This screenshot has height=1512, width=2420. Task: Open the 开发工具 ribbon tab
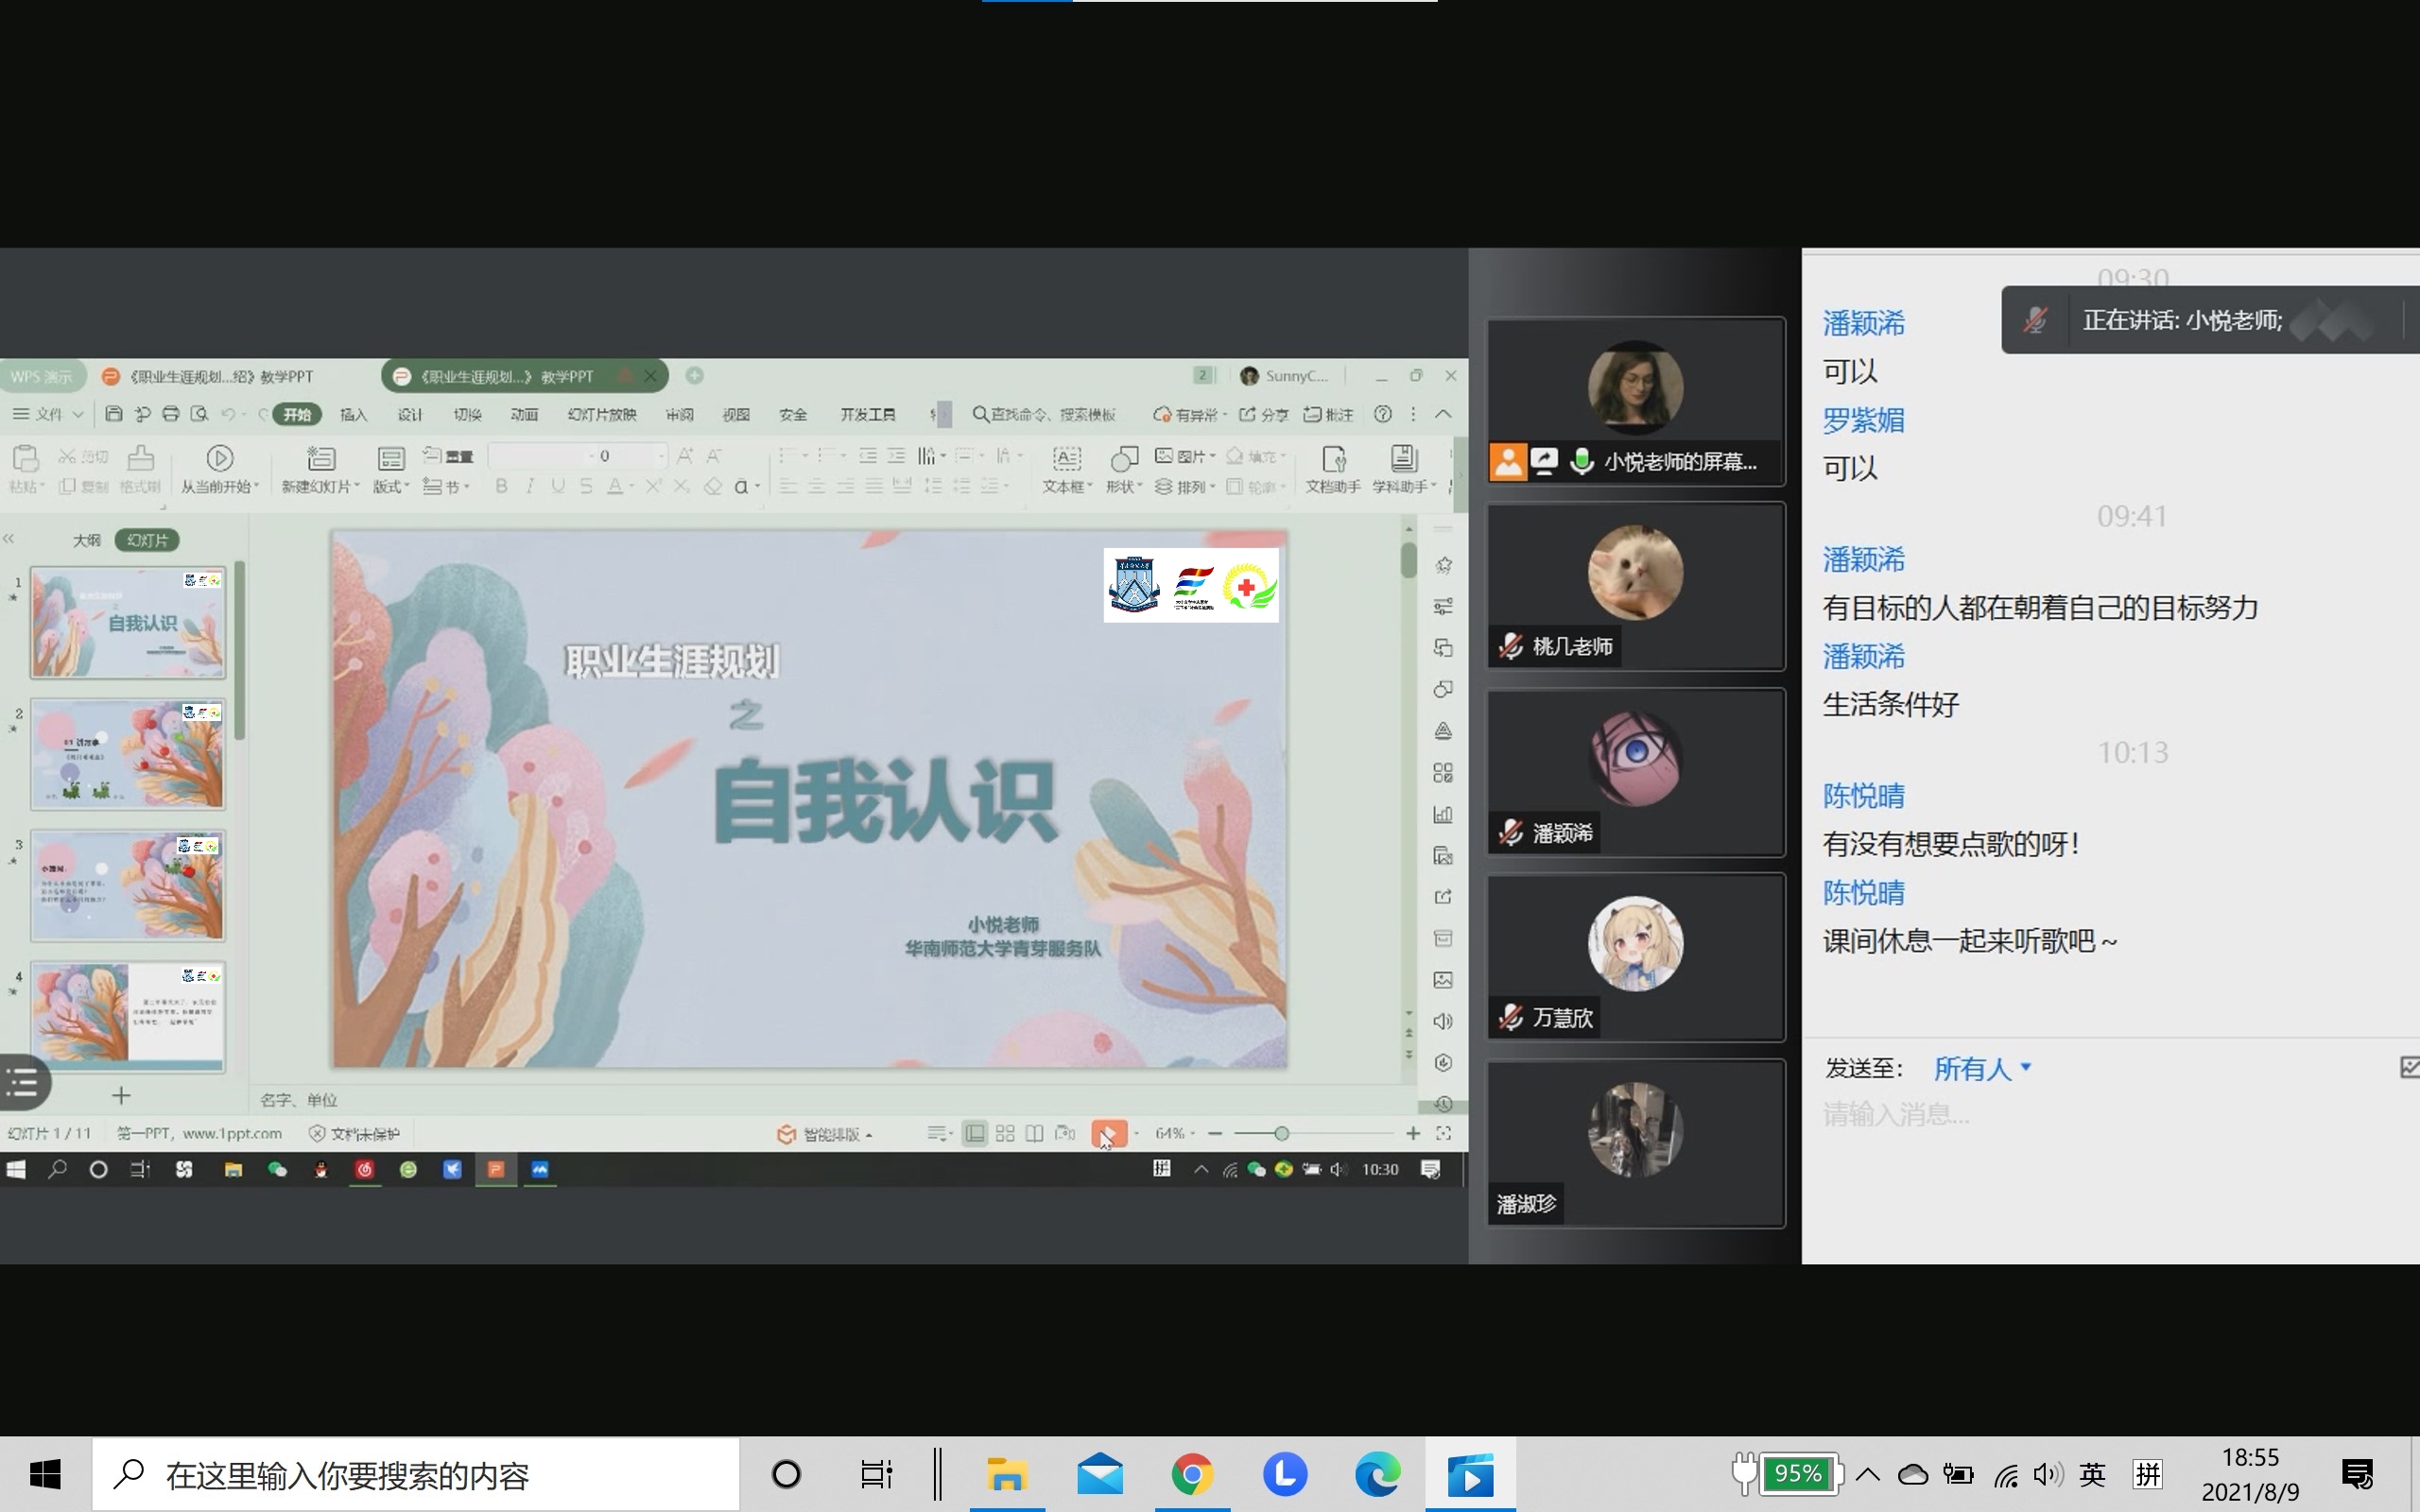868,414
